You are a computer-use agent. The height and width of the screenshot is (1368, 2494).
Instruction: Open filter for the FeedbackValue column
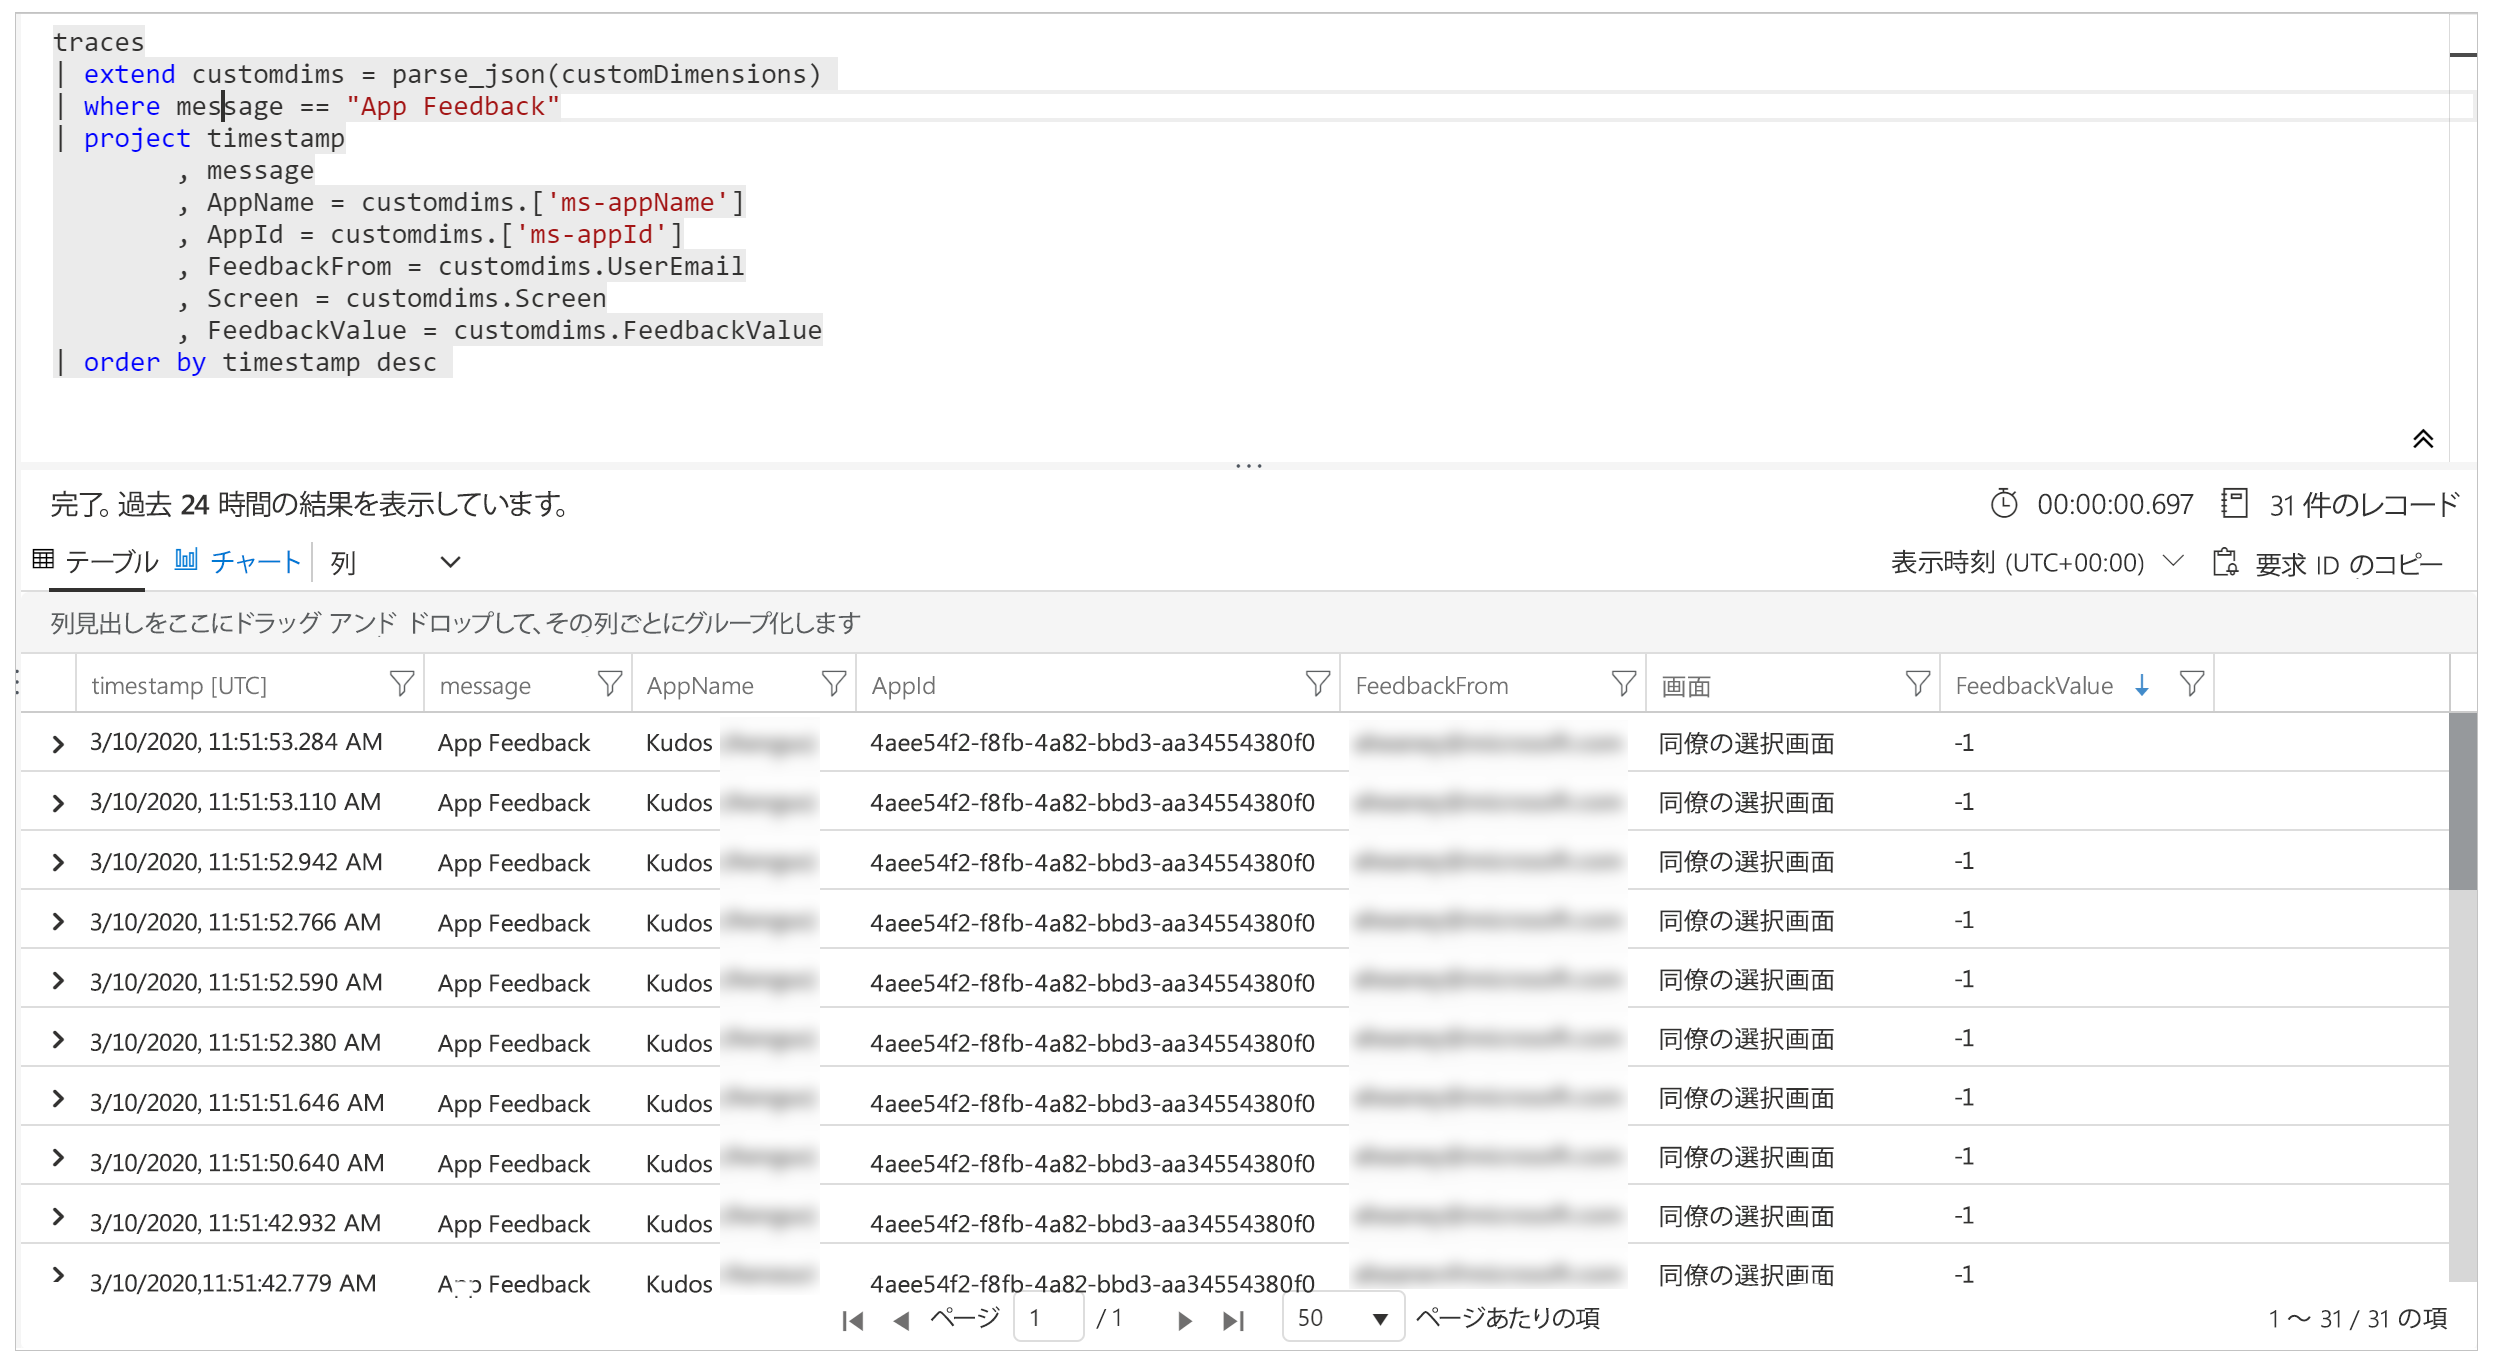point(2191,684)
